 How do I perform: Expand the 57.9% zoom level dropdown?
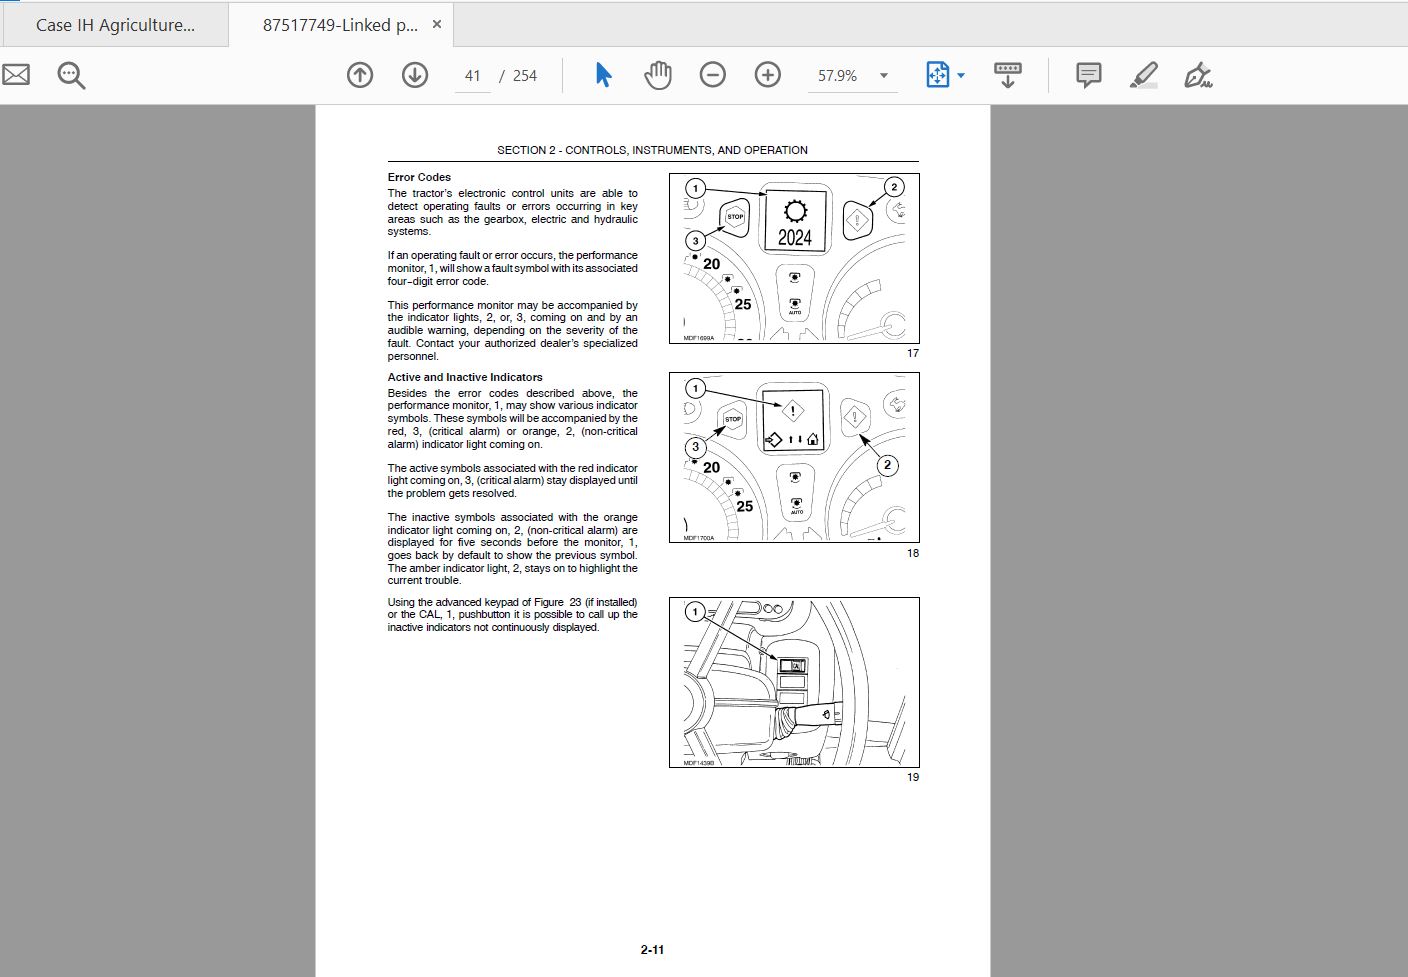pyautogui.click(x=884, y=76)
